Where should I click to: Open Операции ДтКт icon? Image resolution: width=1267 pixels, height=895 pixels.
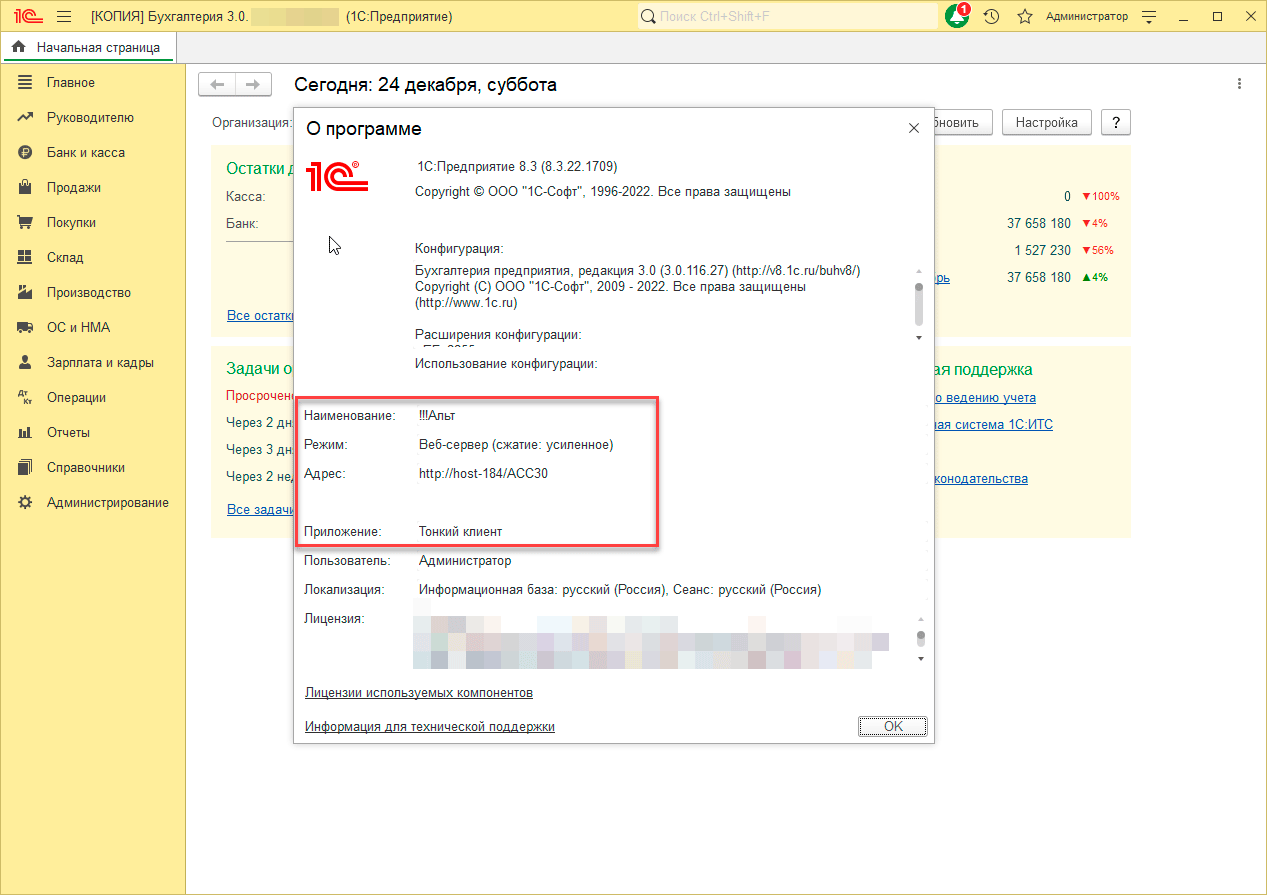coord(26,398)
